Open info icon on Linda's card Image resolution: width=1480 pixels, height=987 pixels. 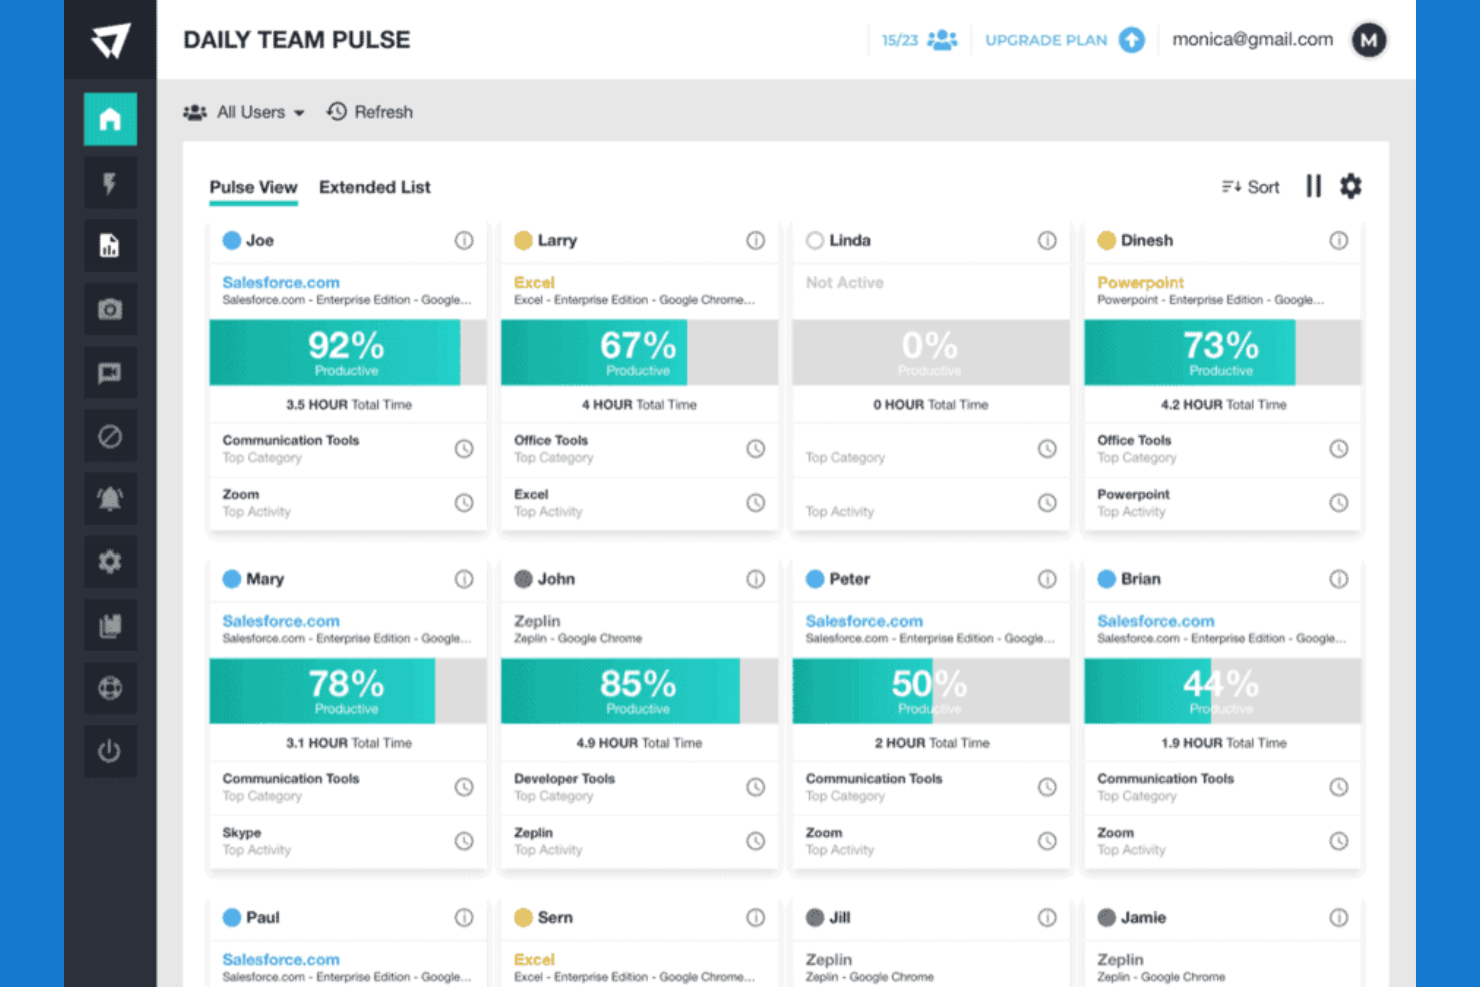1047,240
